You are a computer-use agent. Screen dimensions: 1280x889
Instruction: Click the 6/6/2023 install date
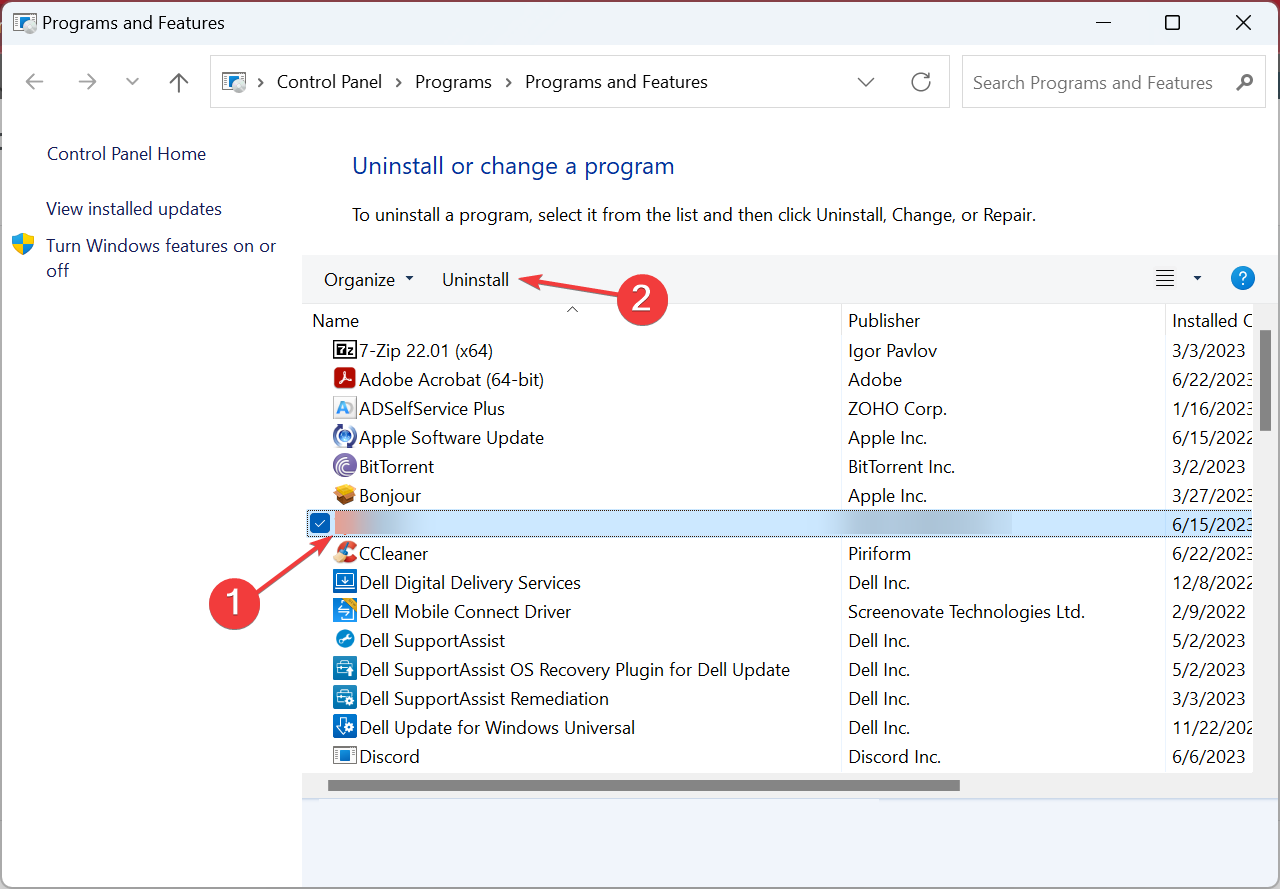tap(1209, 757)
